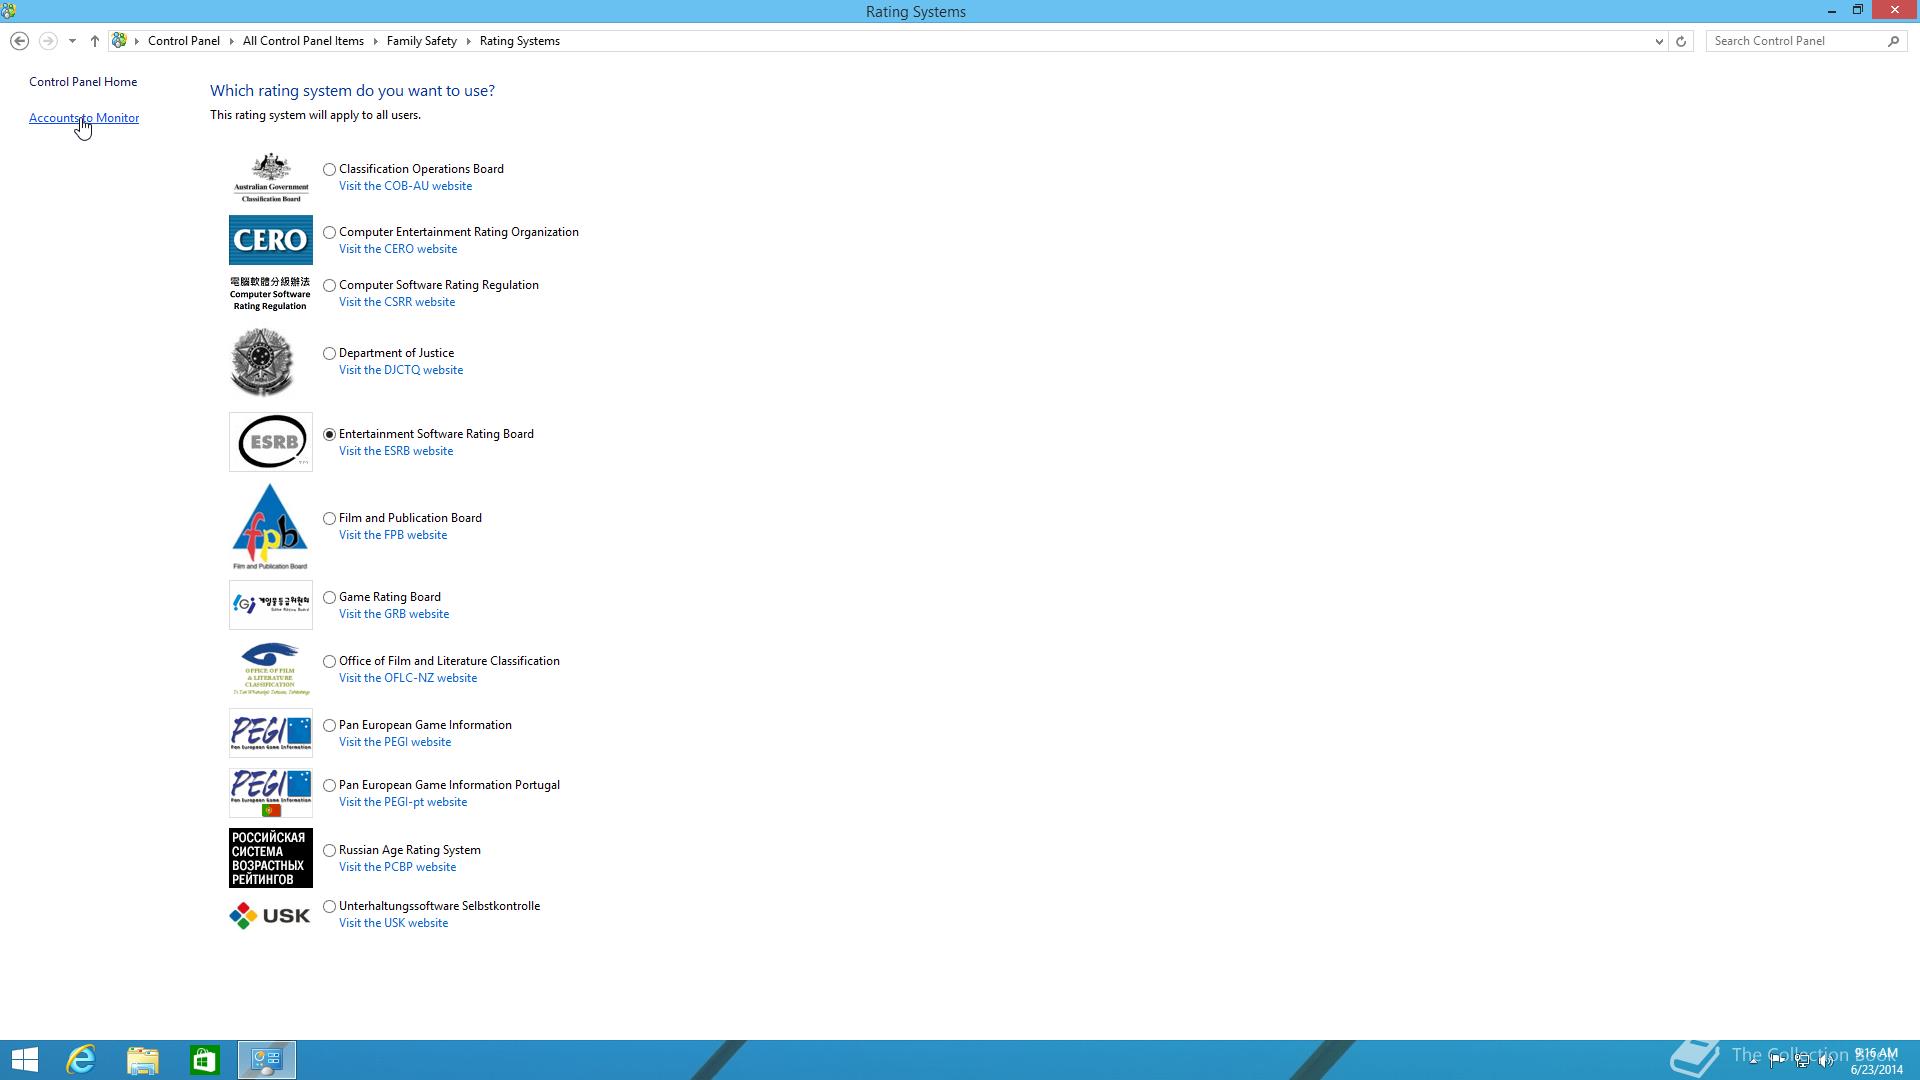
Task: Expand chevron after Control Panel breadcrumb
Action: click(x=231, y=41)
